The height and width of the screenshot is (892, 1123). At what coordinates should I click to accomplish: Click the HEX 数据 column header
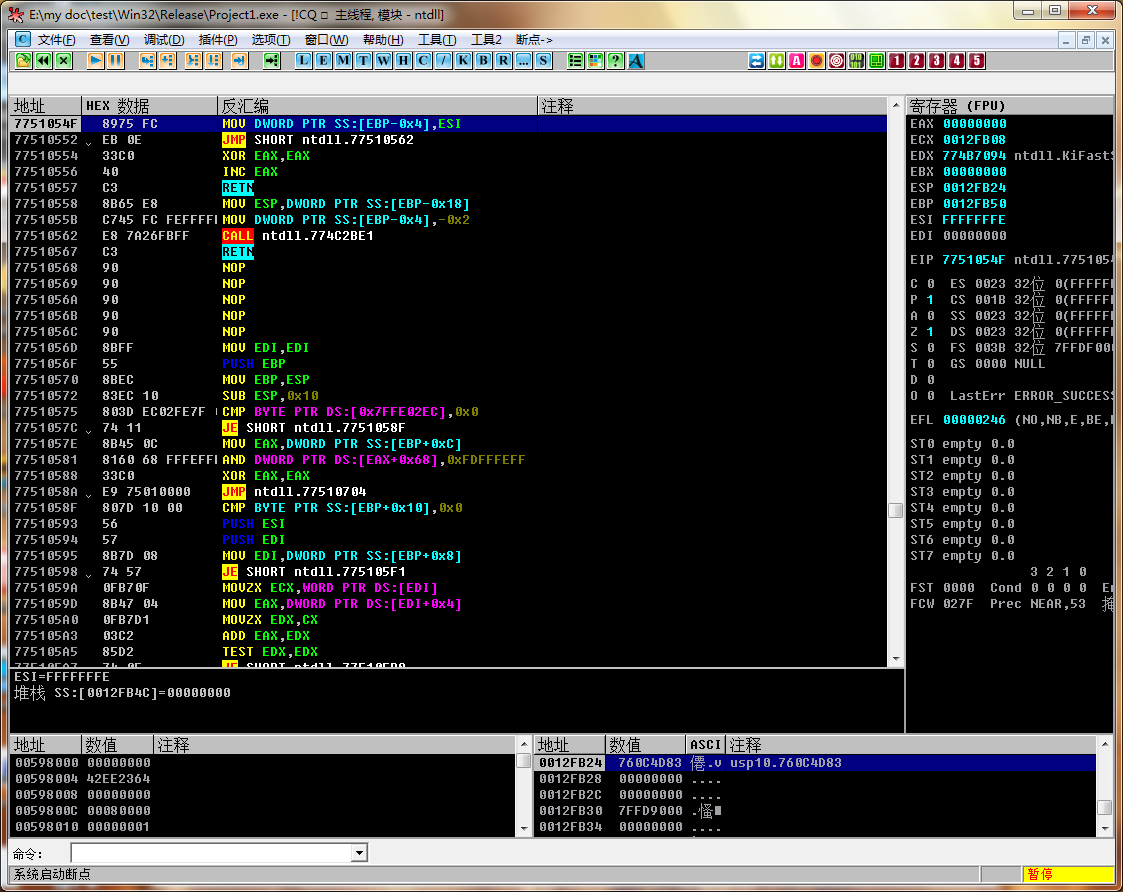pos(150,106)
